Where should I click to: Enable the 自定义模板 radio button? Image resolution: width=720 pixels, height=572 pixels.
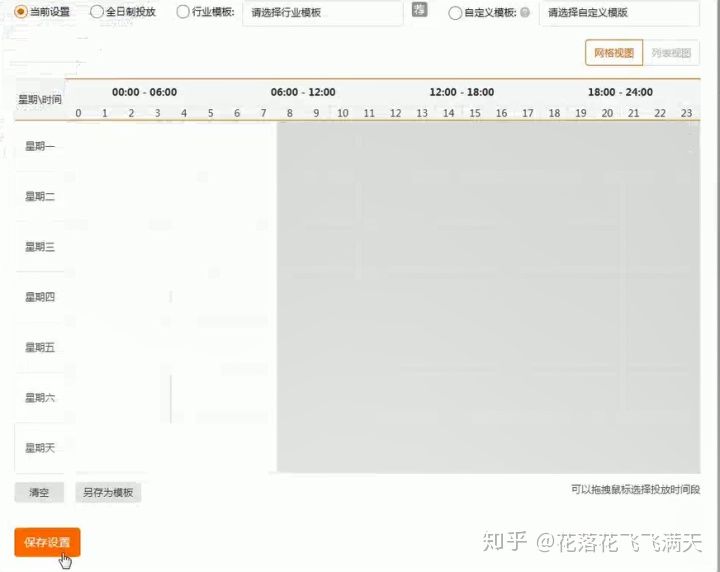pos(456,13)
